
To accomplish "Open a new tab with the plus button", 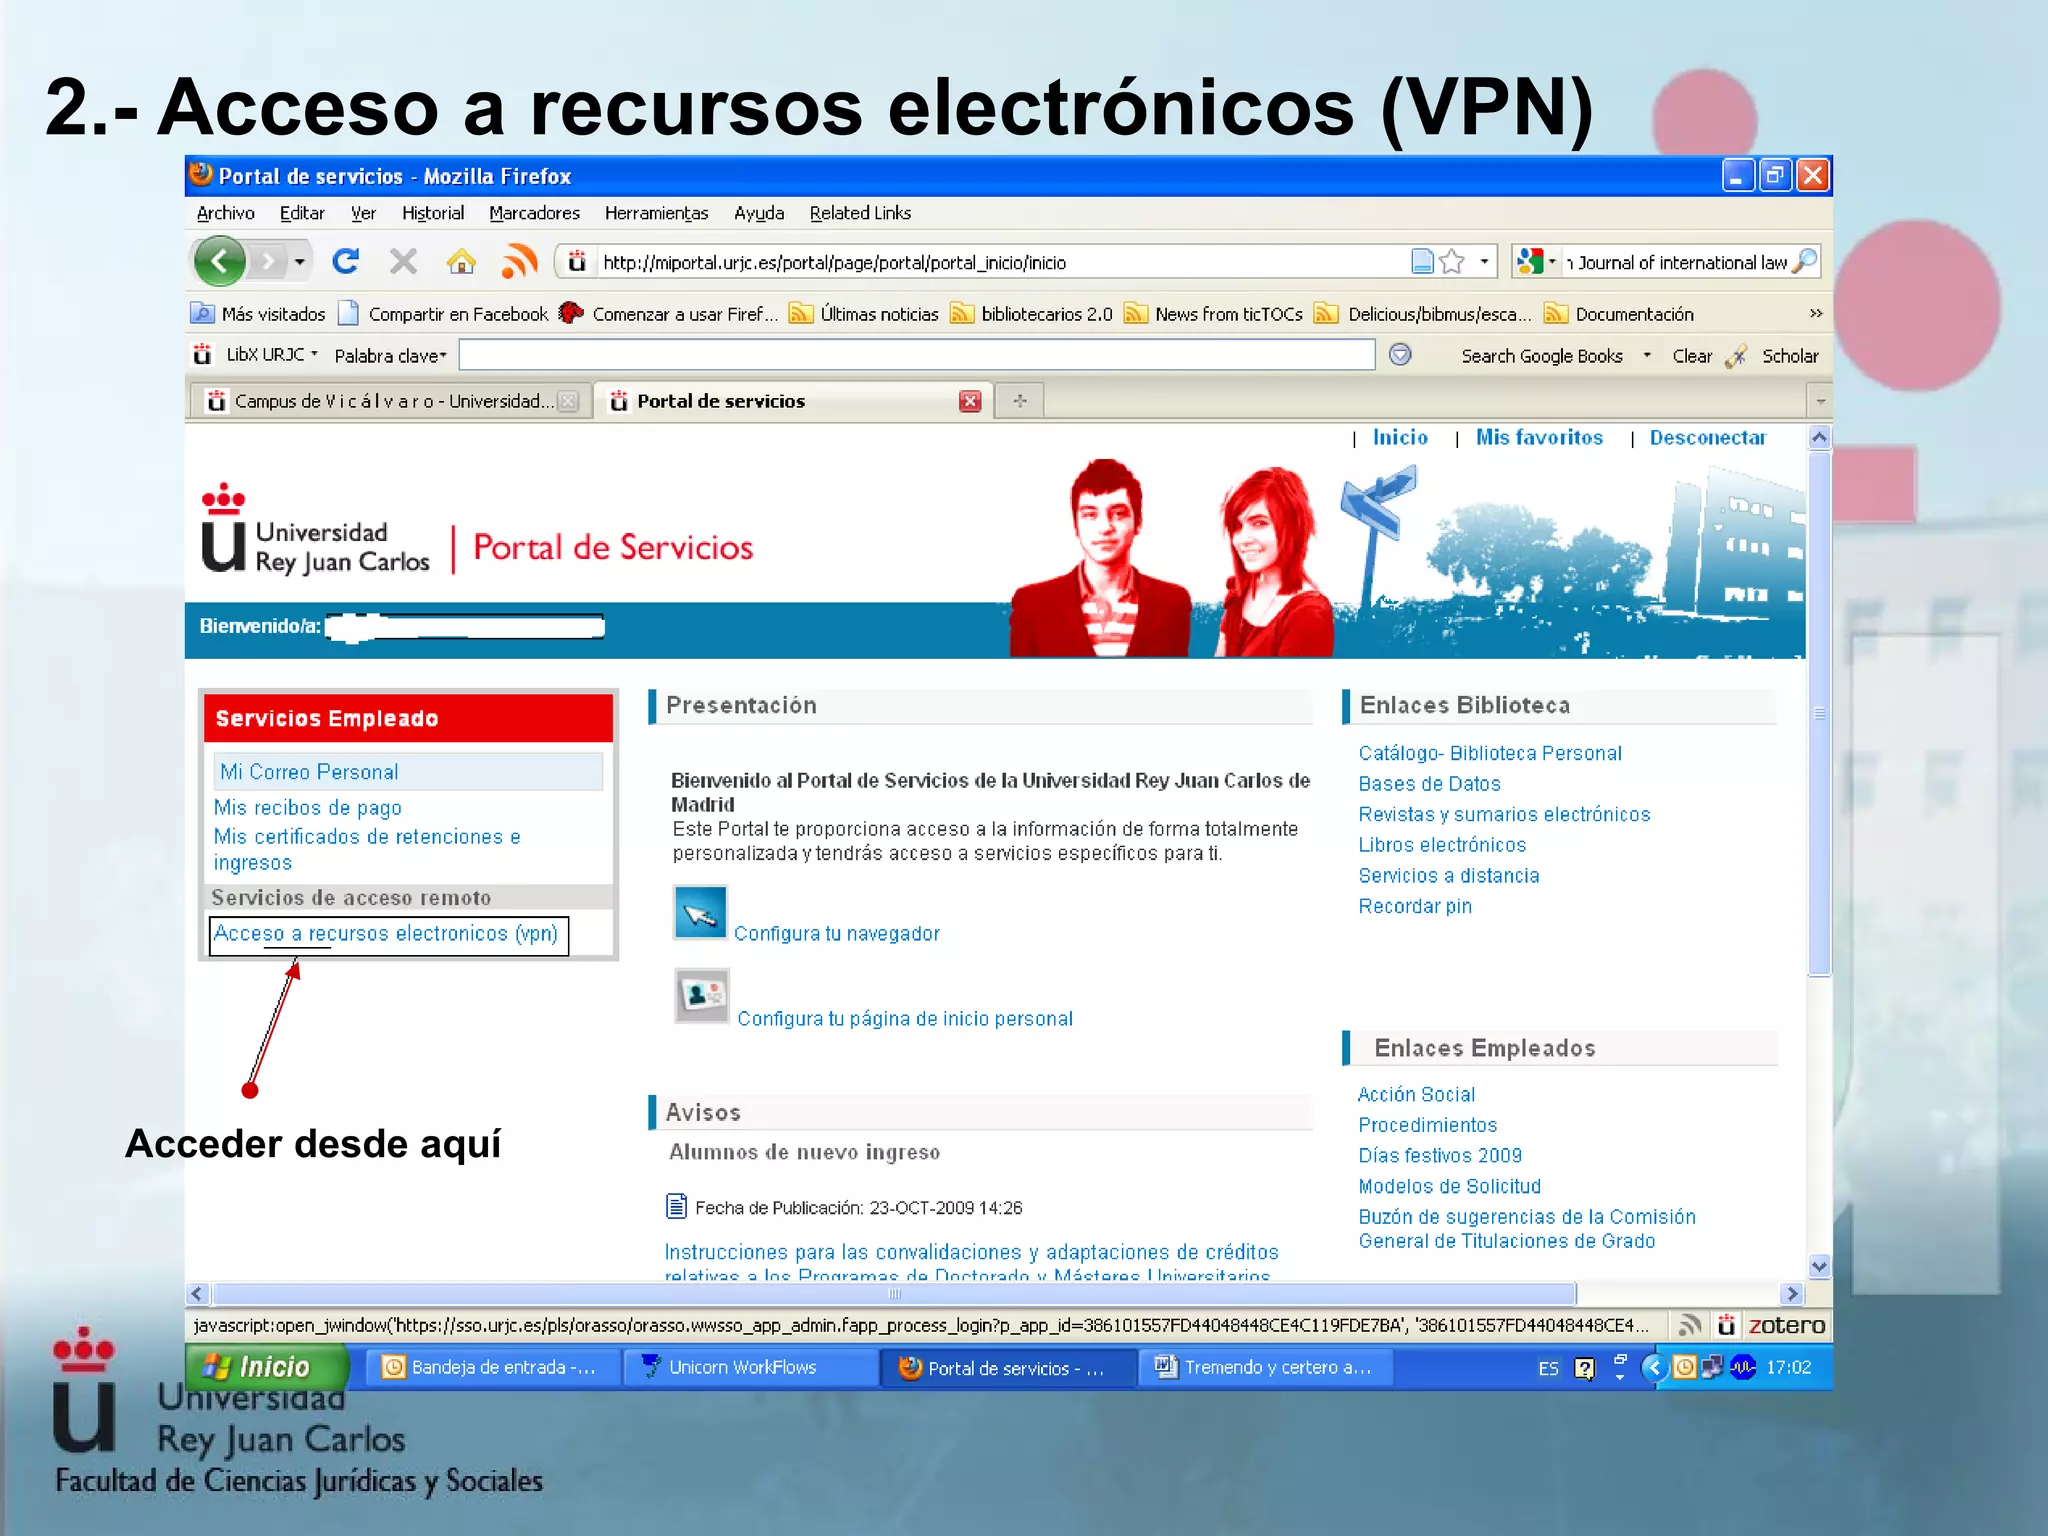I will [1020, 401].
